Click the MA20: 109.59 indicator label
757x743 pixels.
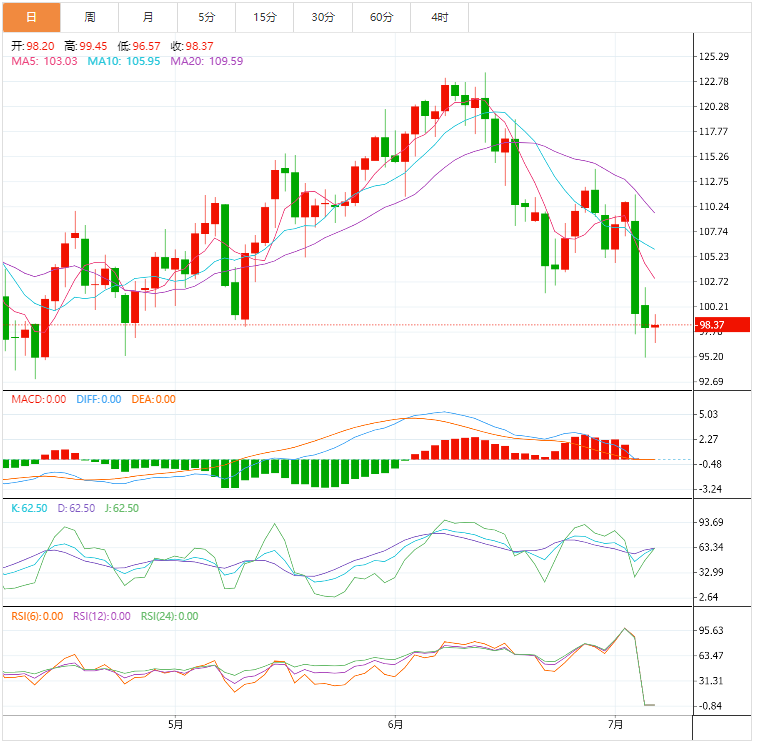[x=207, y=61]
